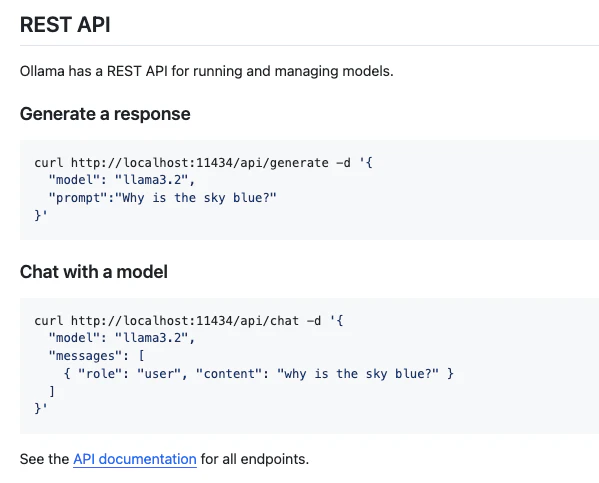The image size is (599, 483).
Task: Click the "prompt":"Why is the sky blue?" line
Action: click(162, 198)
